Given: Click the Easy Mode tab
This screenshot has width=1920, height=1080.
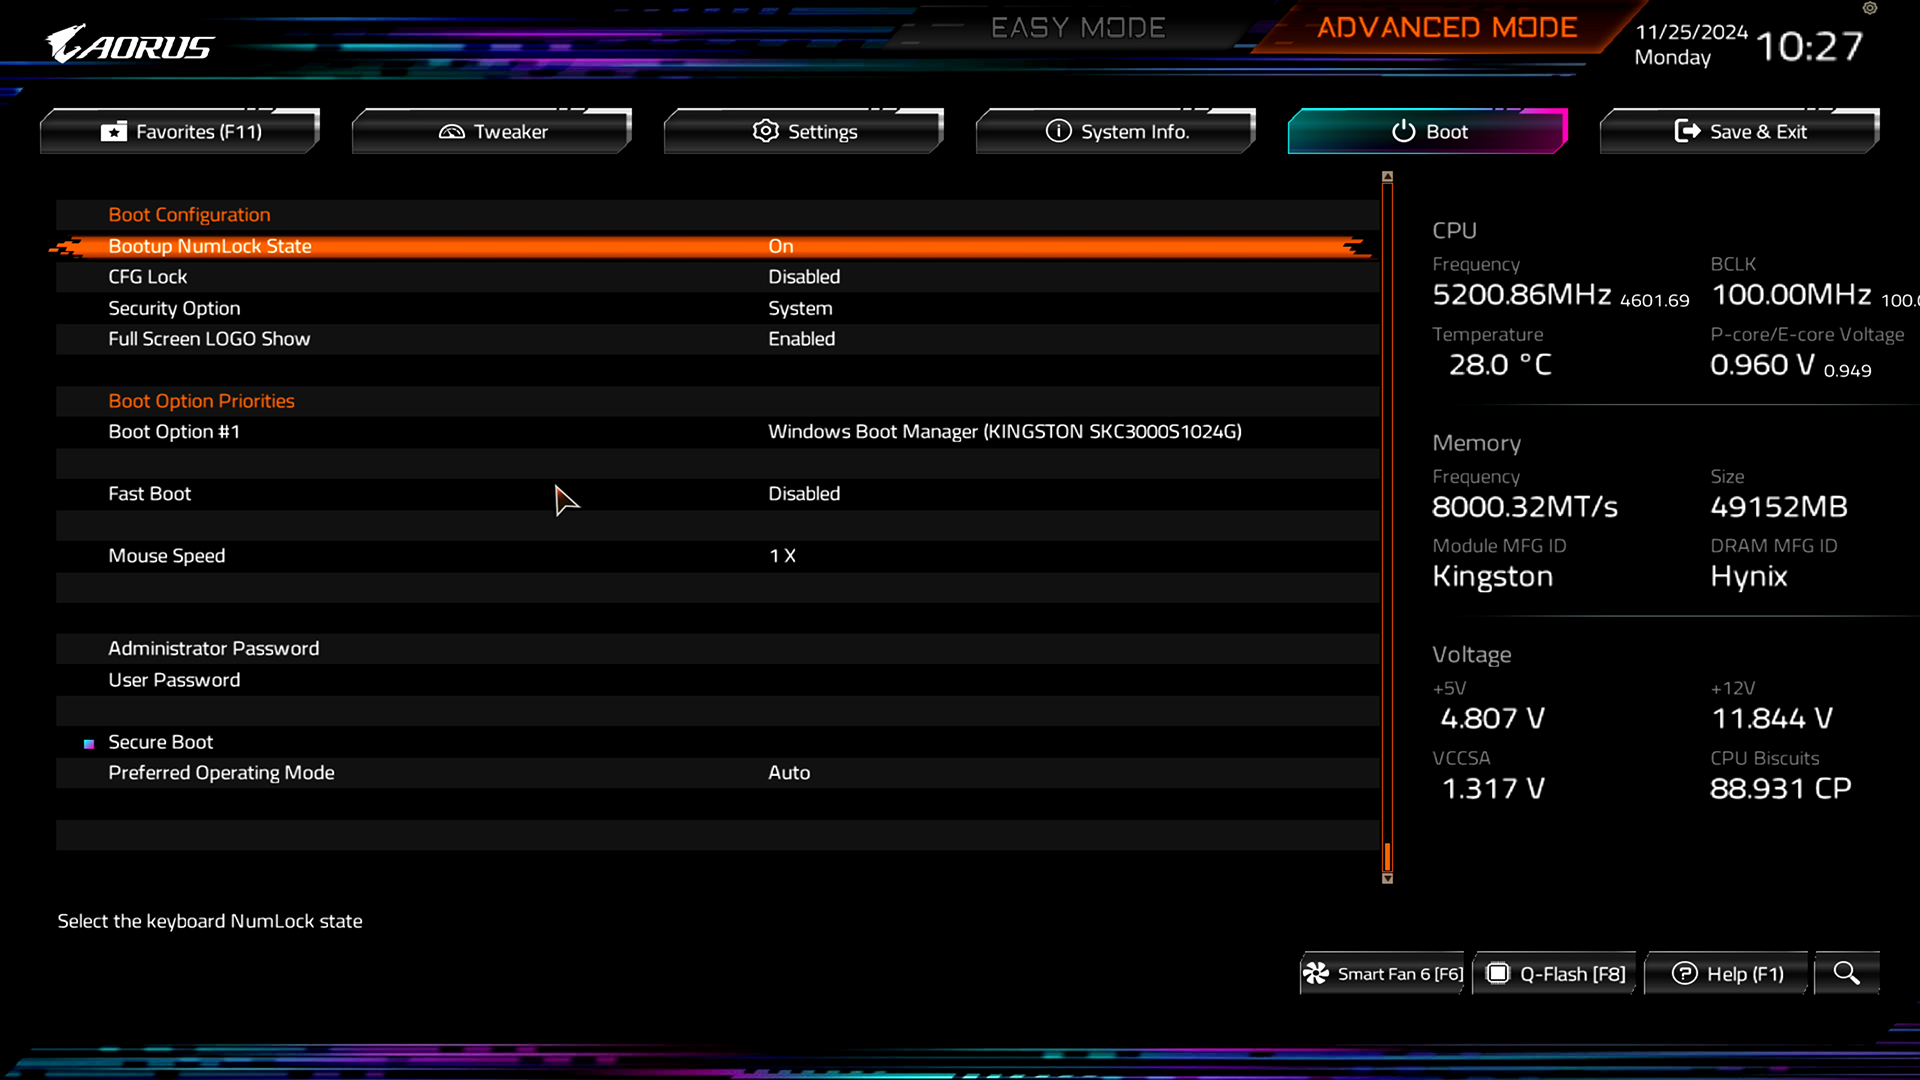Looking at the screenshot, I should tap(1080, 26).
